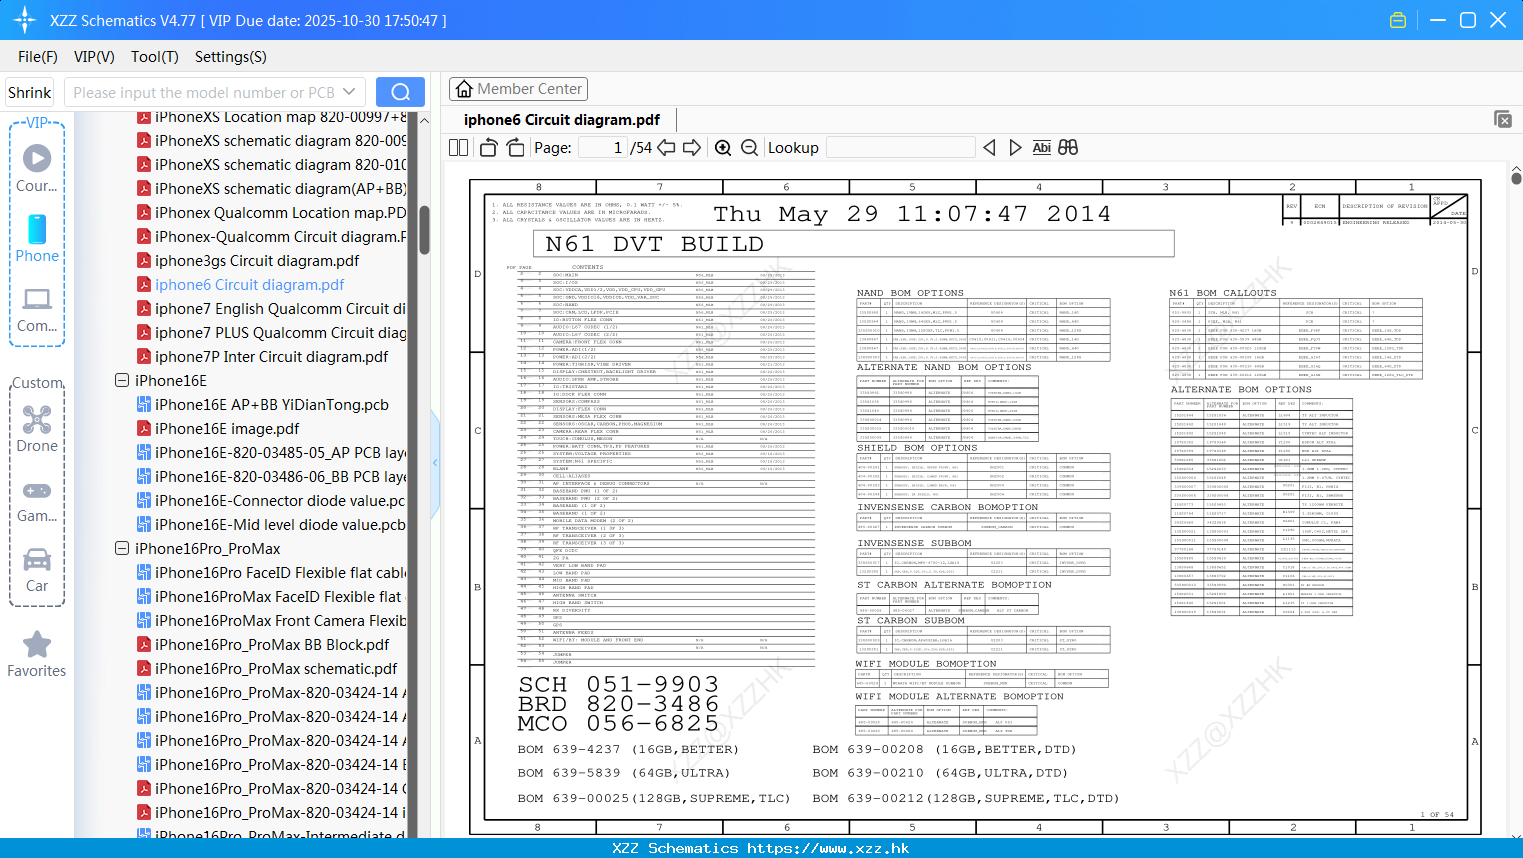Open iPhoneXS Location map file

(280, 117)
